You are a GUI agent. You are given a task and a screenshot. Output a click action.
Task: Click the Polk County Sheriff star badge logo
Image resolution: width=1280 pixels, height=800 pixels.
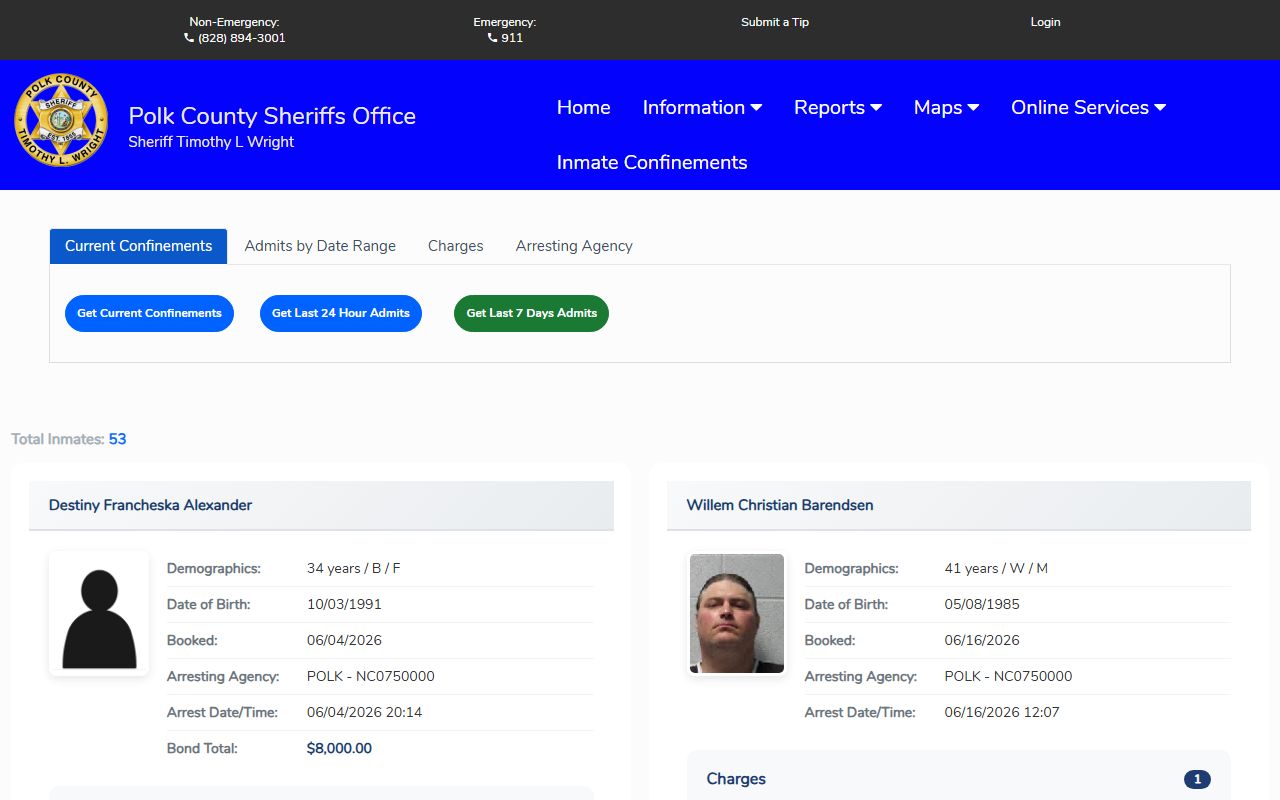[x=61, y=120]
